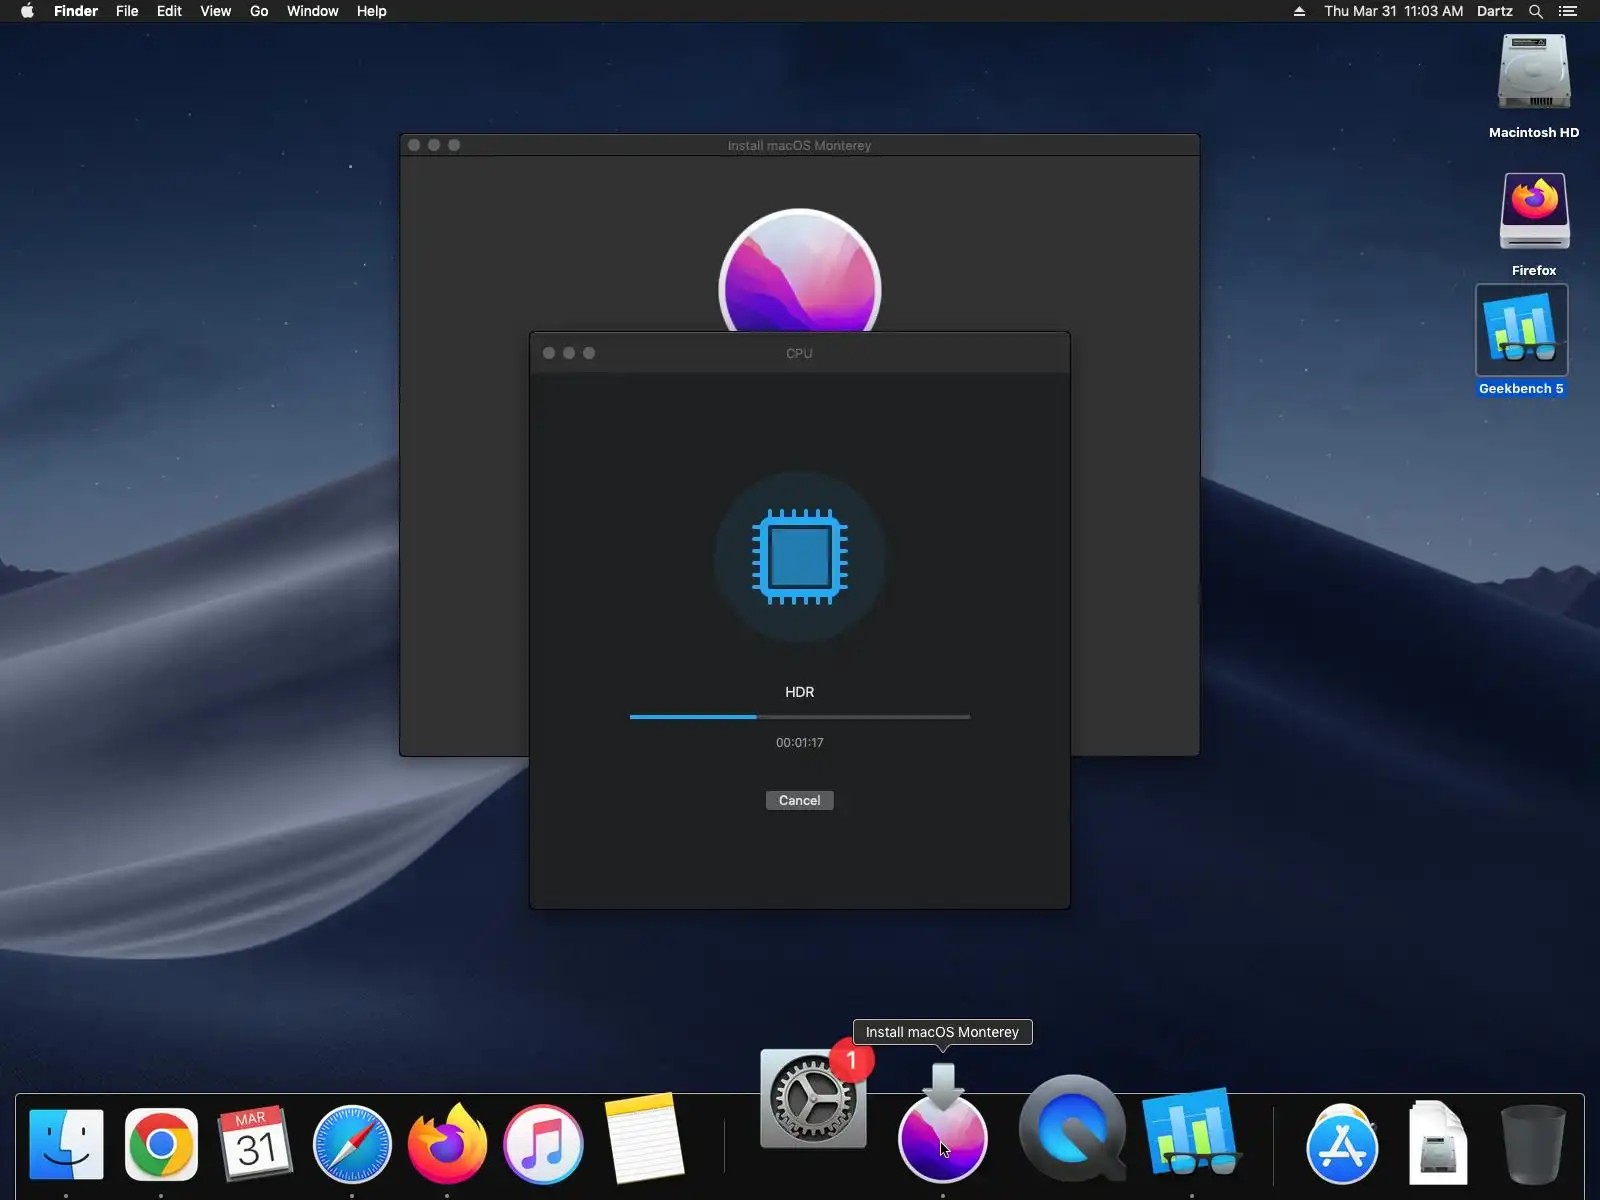Close the Install macOS Monterey window

414,145
